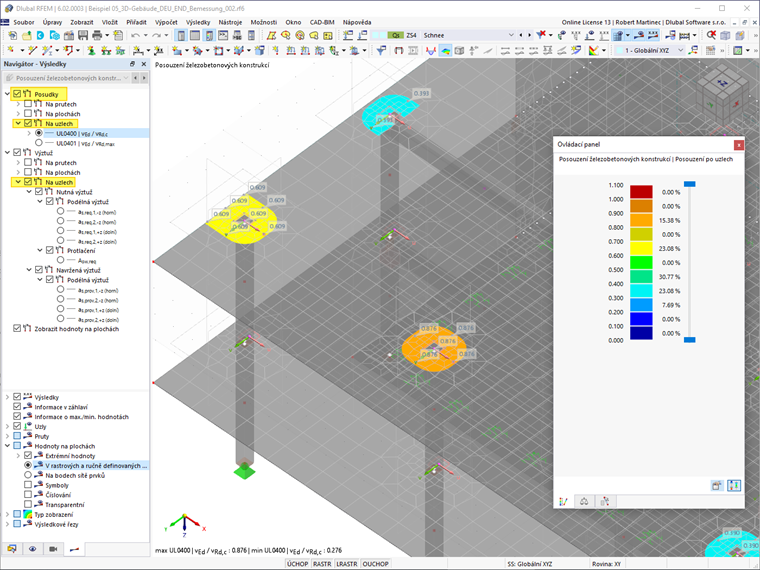
Task: Open the navigator Display eye tab
Action: (x=32, y=549)
